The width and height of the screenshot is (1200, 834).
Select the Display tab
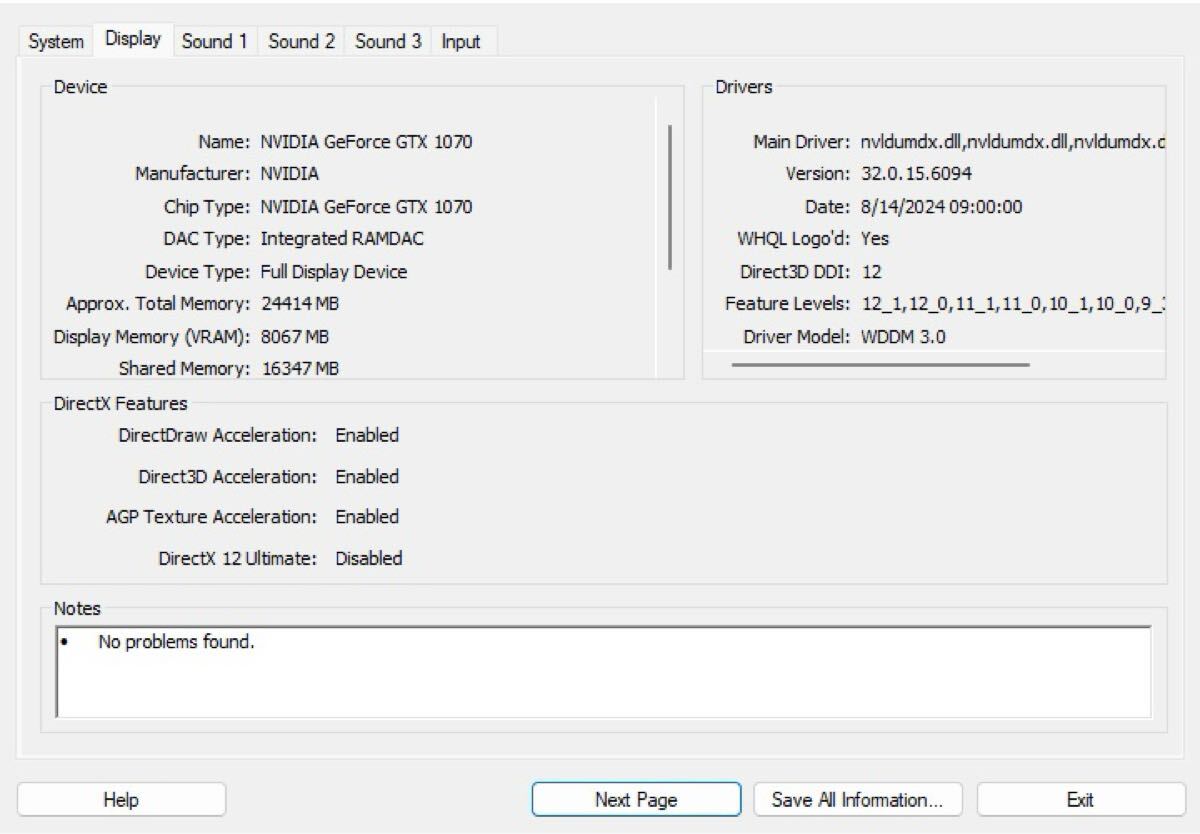[x=133, y=40]
